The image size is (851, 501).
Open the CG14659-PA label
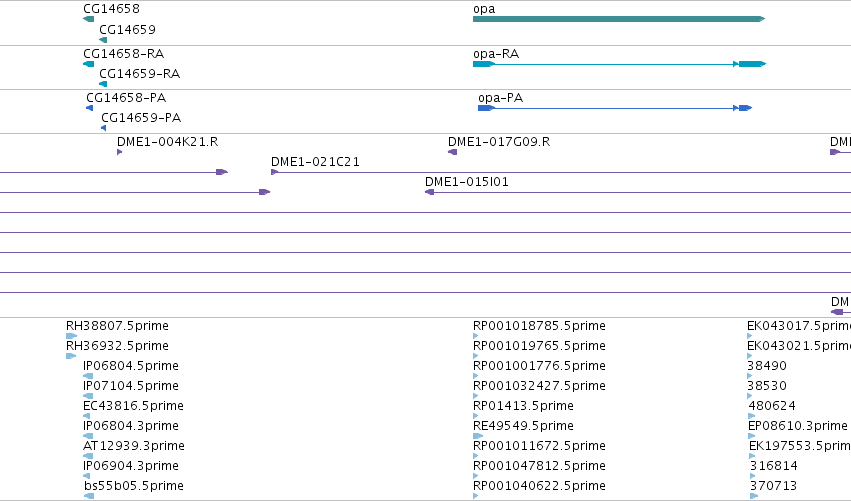point(141,117)
